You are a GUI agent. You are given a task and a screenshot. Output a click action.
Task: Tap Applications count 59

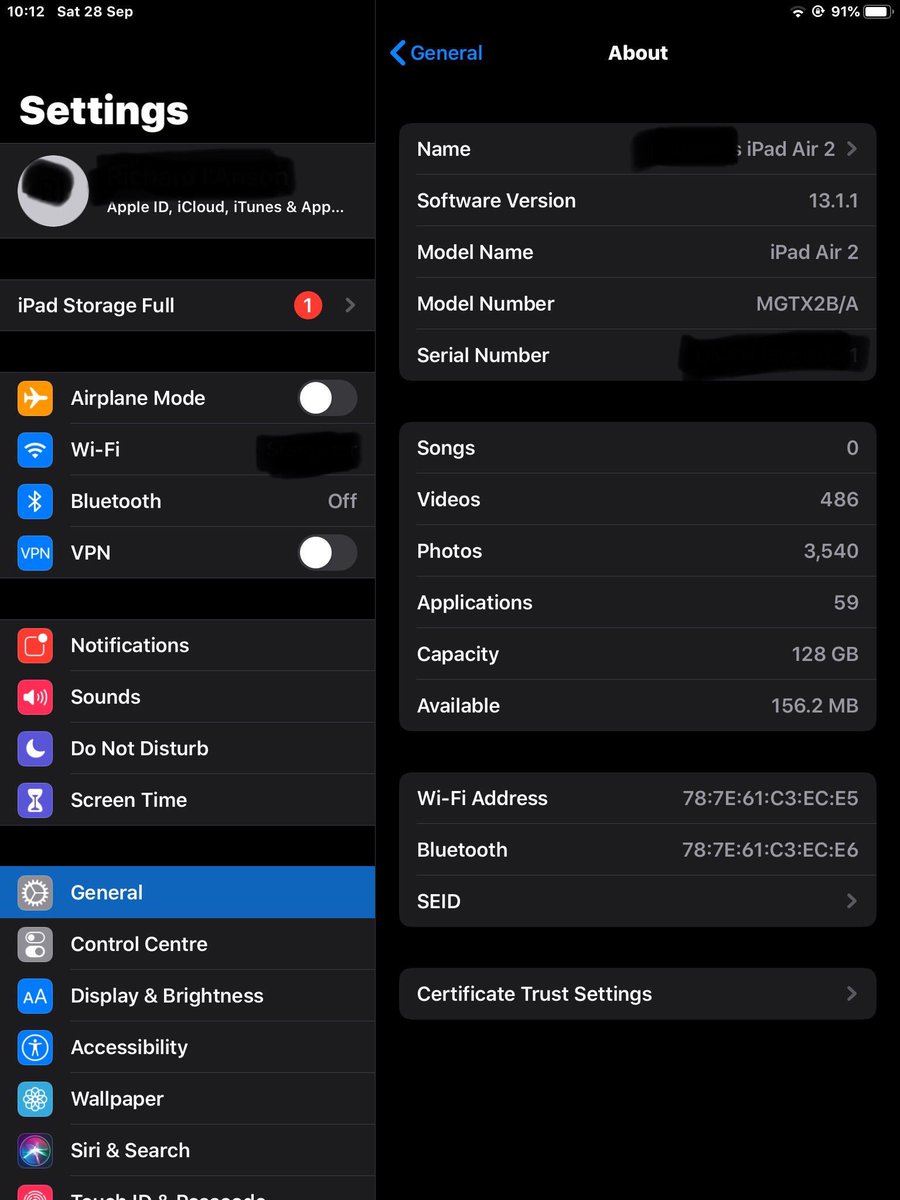pyautogui.click(x=846, y=603)
